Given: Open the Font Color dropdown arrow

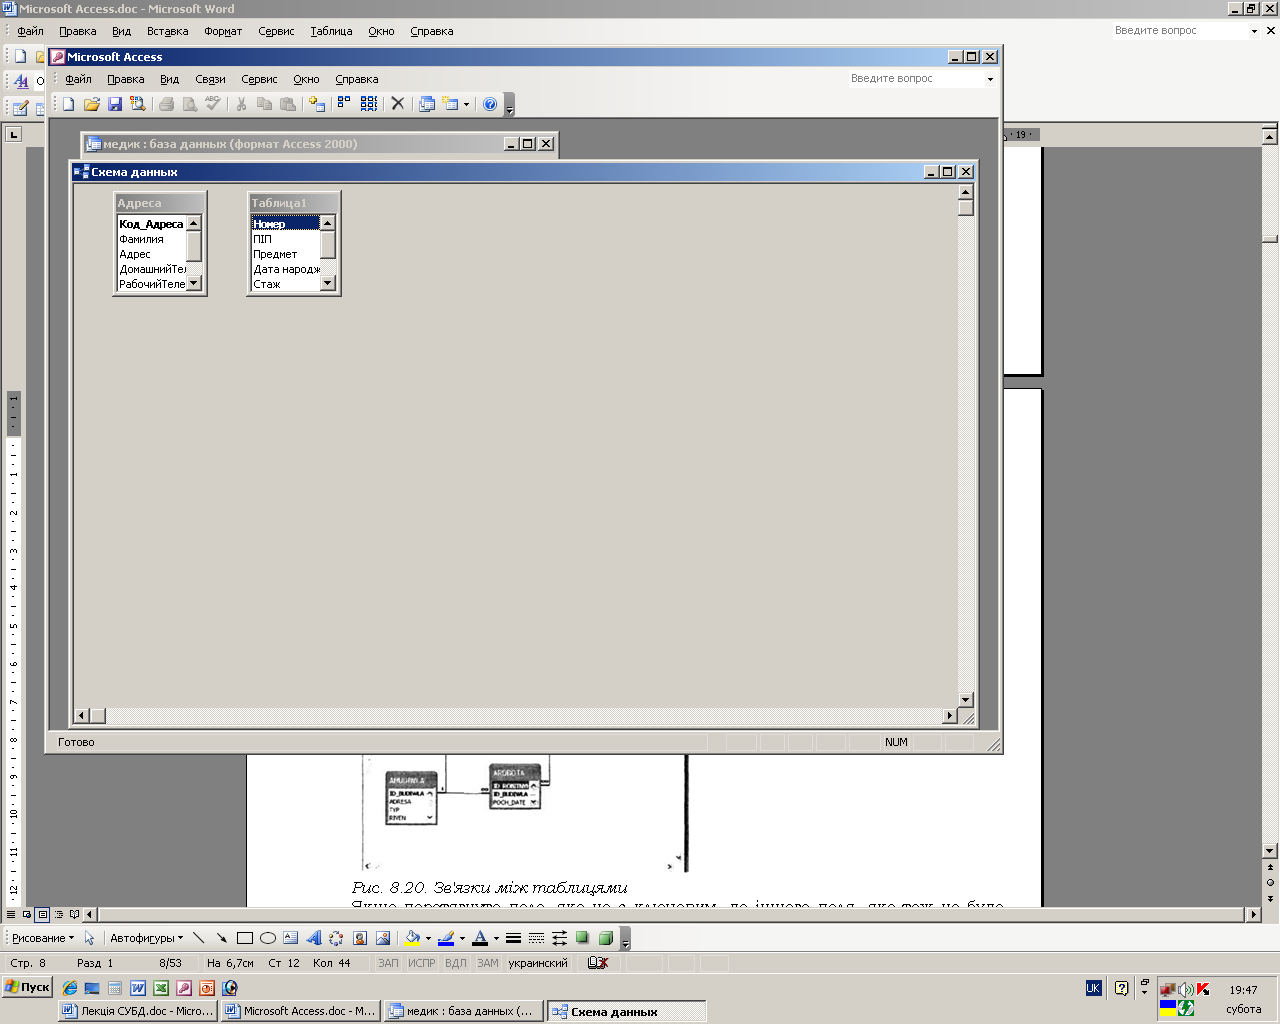Looking at the screenshot, I should [x=496, y=938].
